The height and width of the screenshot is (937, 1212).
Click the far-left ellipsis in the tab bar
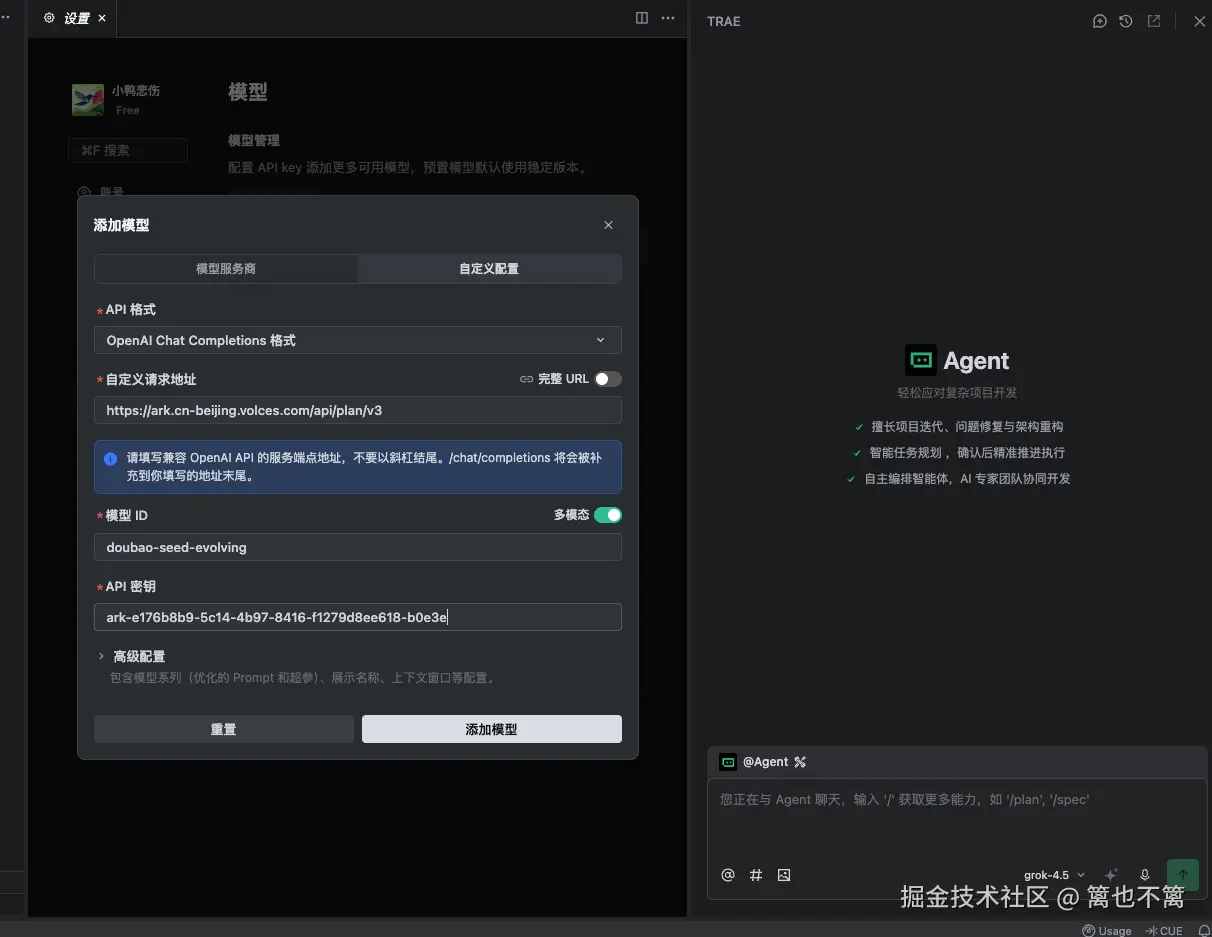pos(5,18)
